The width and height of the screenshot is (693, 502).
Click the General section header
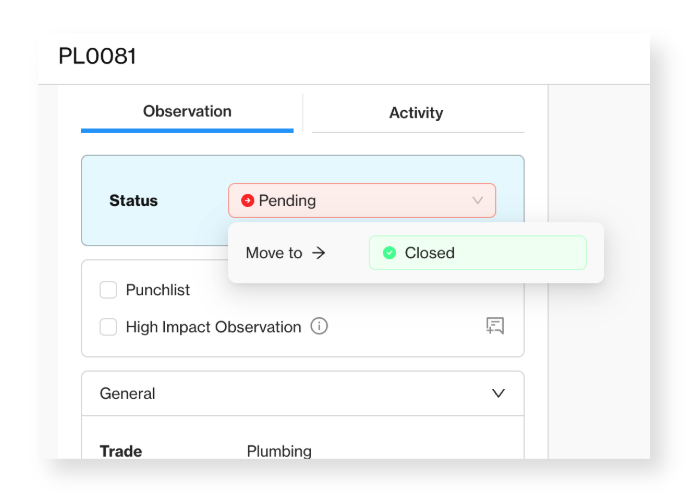303,393
